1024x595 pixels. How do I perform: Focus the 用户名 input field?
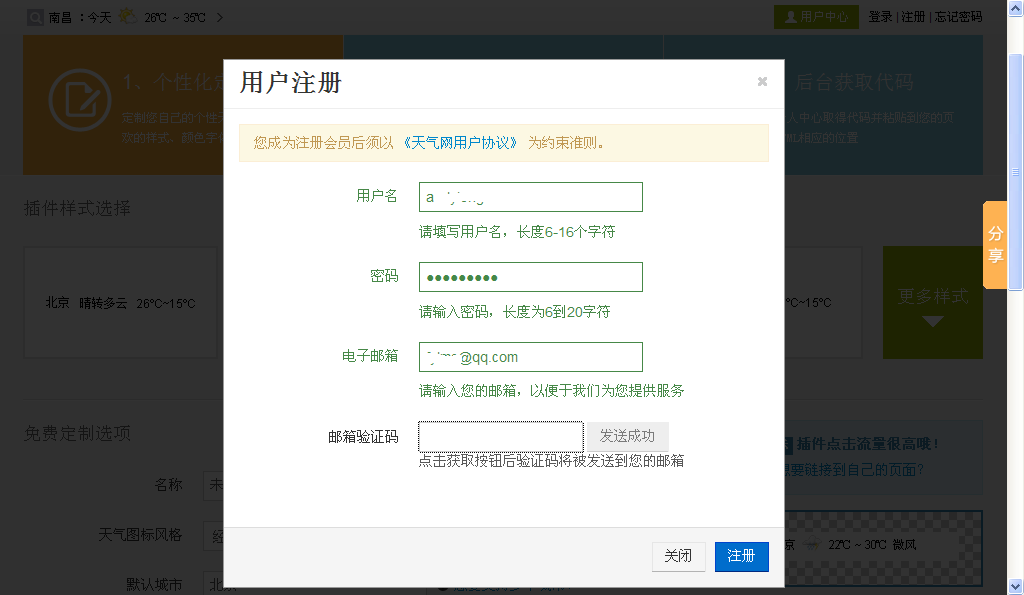(530, 197)
